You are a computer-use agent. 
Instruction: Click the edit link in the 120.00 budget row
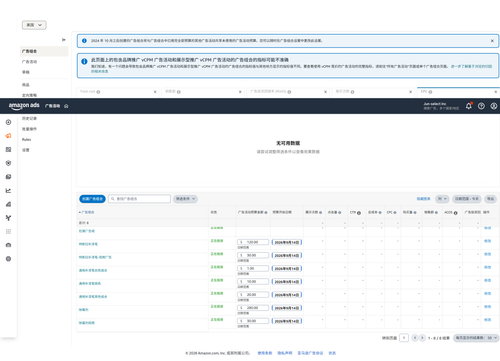tap(487, 241)
